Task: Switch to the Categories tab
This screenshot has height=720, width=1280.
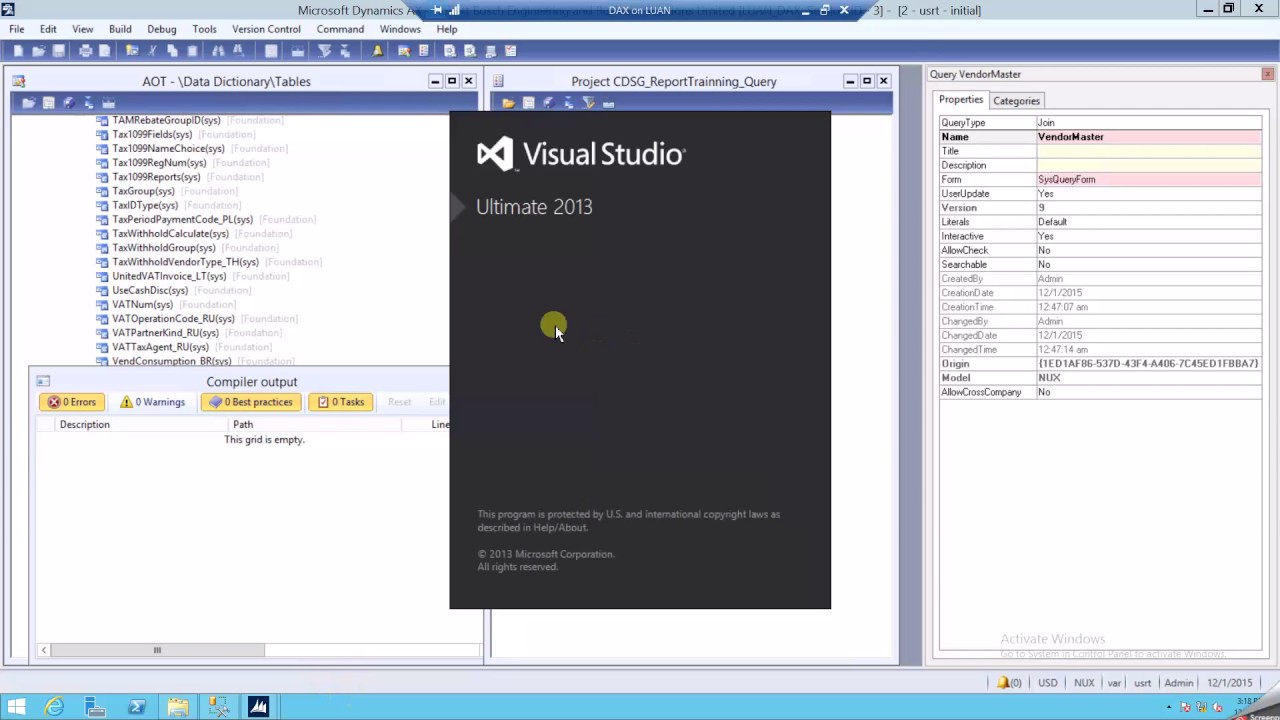Action: 1016,100
